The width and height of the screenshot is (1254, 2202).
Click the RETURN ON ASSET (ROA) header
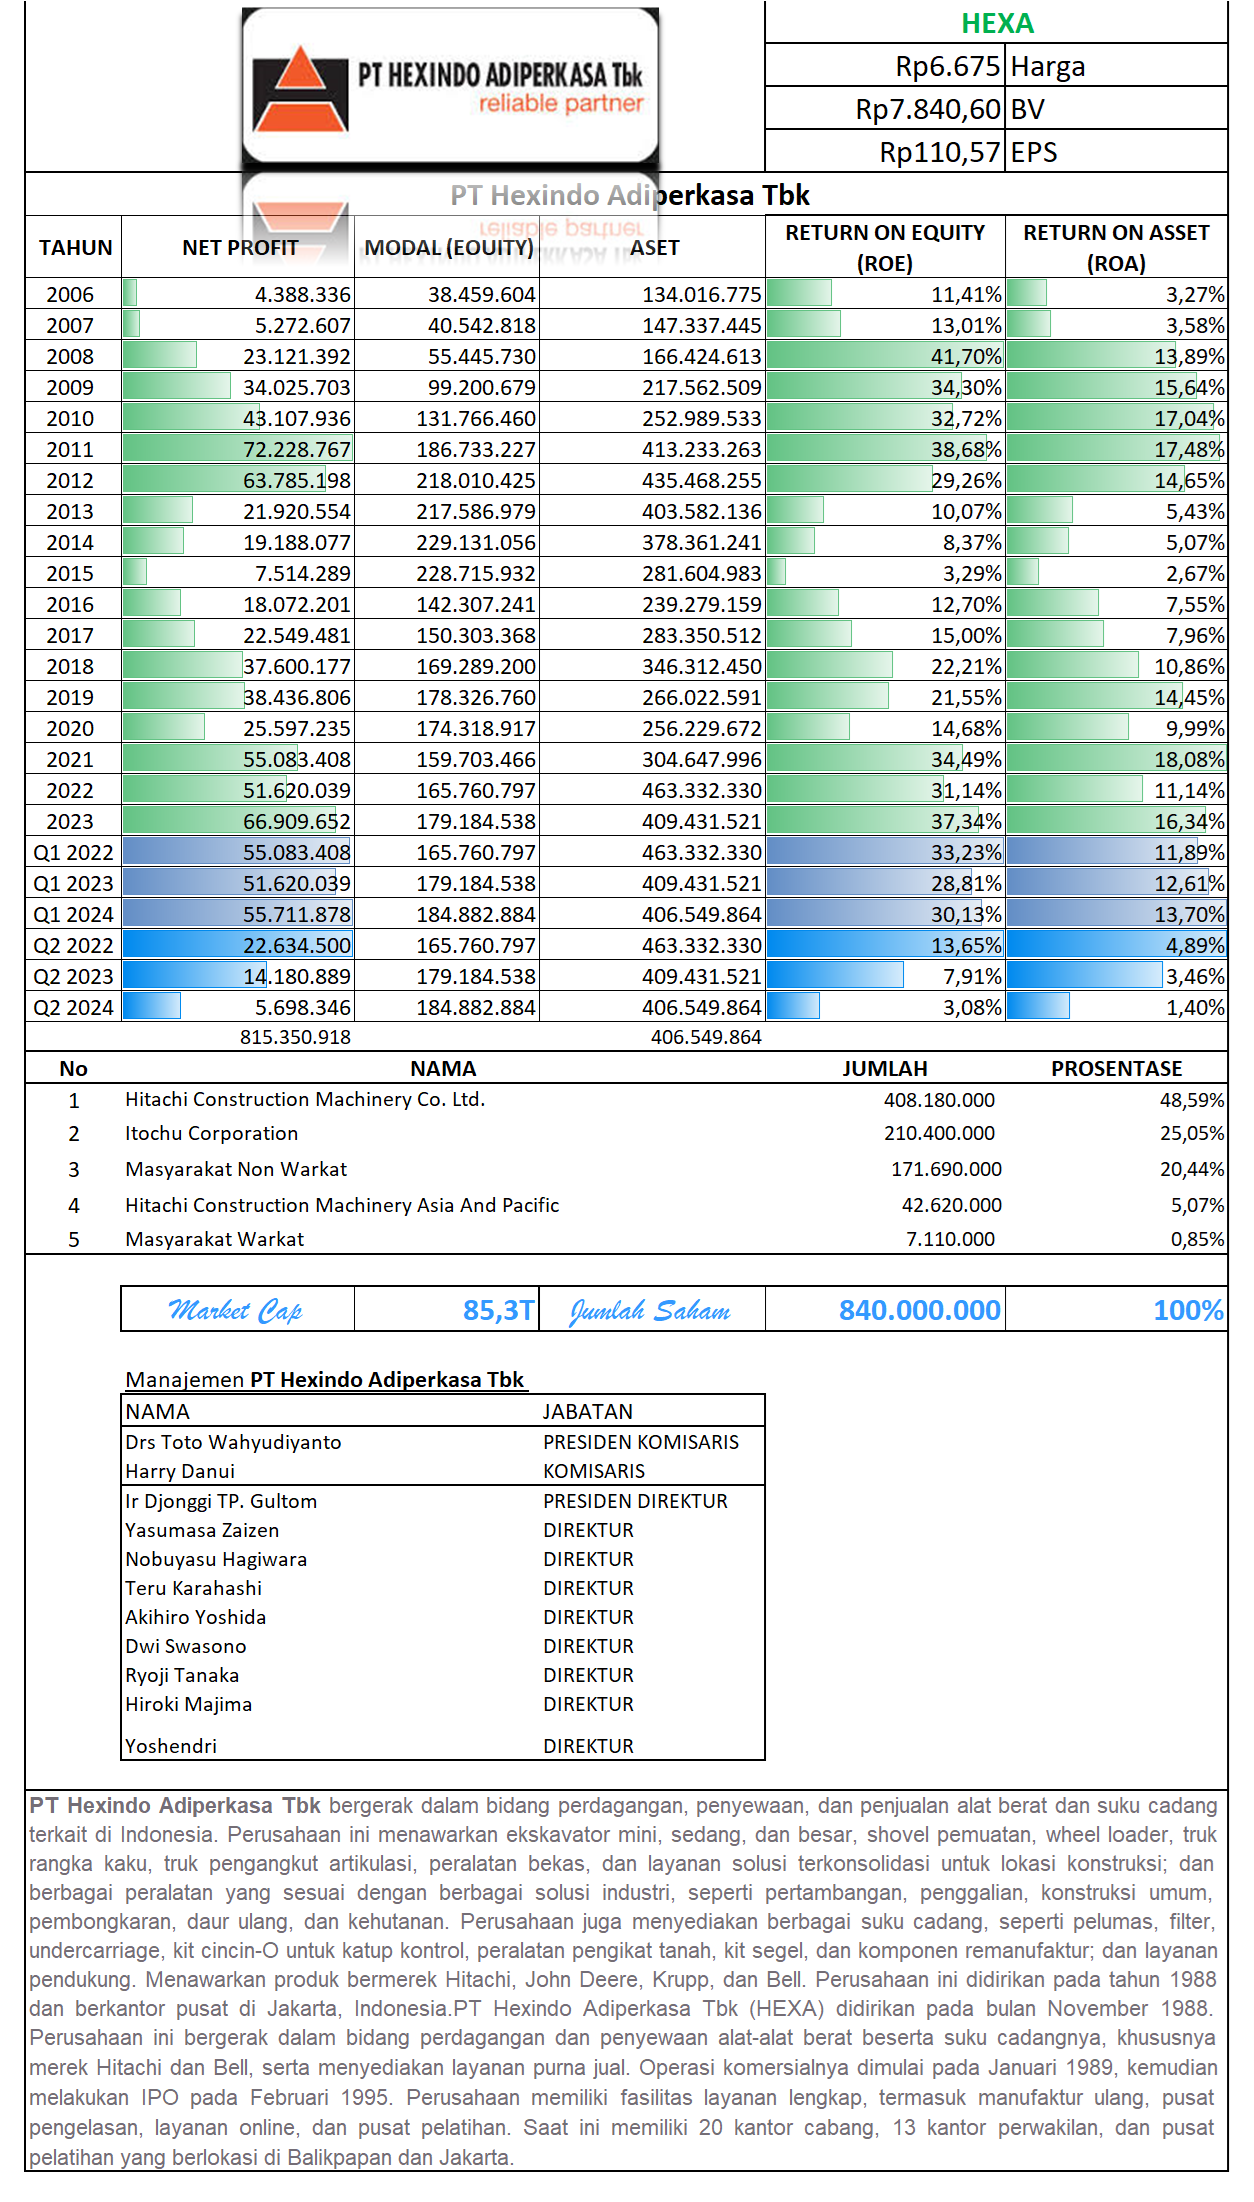point(1116,248)
